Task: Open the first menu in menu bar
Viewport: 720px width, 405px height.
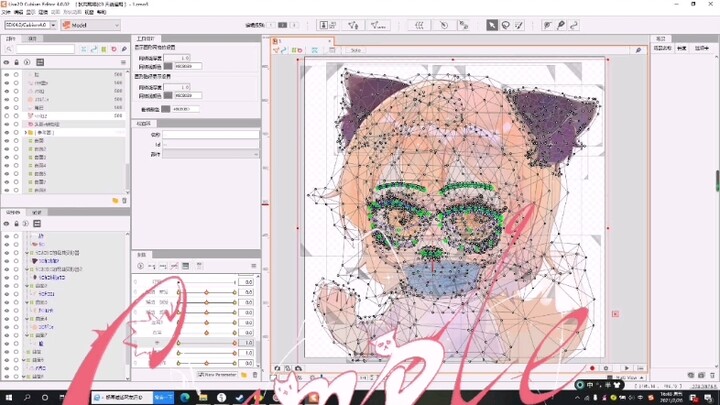Action: (6, 12)
